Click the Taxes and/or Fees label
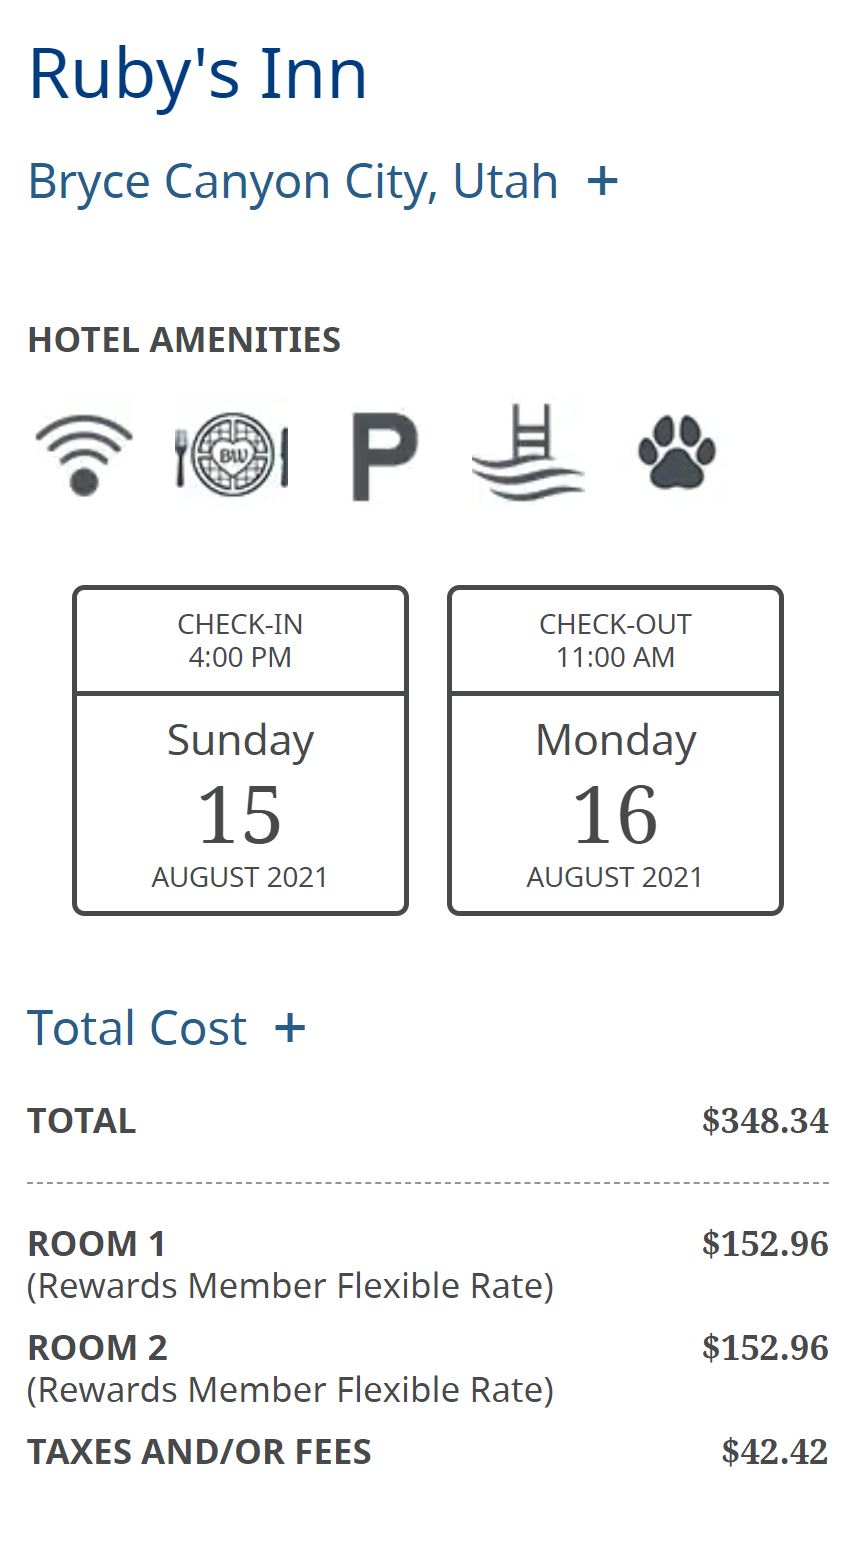This screenshot has width=864, height=1549. coord(199,1452)
